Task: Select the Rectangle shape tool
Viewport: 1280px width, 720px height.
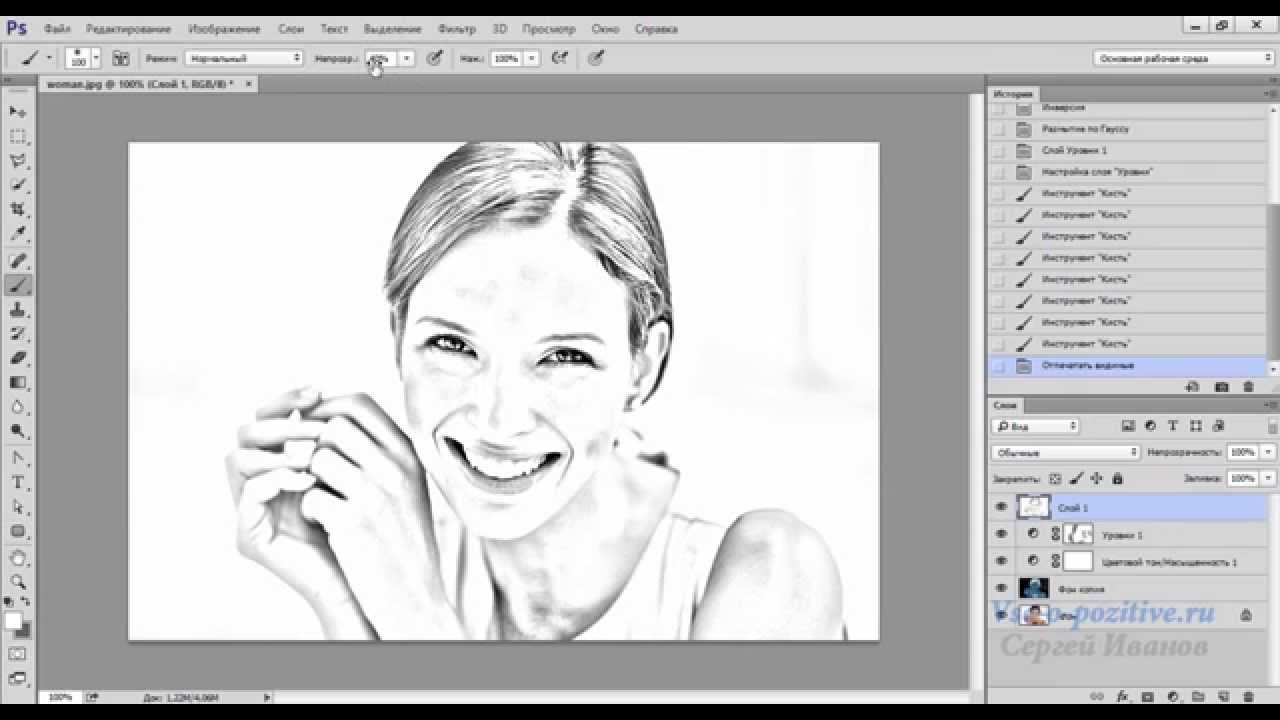Action: pos(18,531)
